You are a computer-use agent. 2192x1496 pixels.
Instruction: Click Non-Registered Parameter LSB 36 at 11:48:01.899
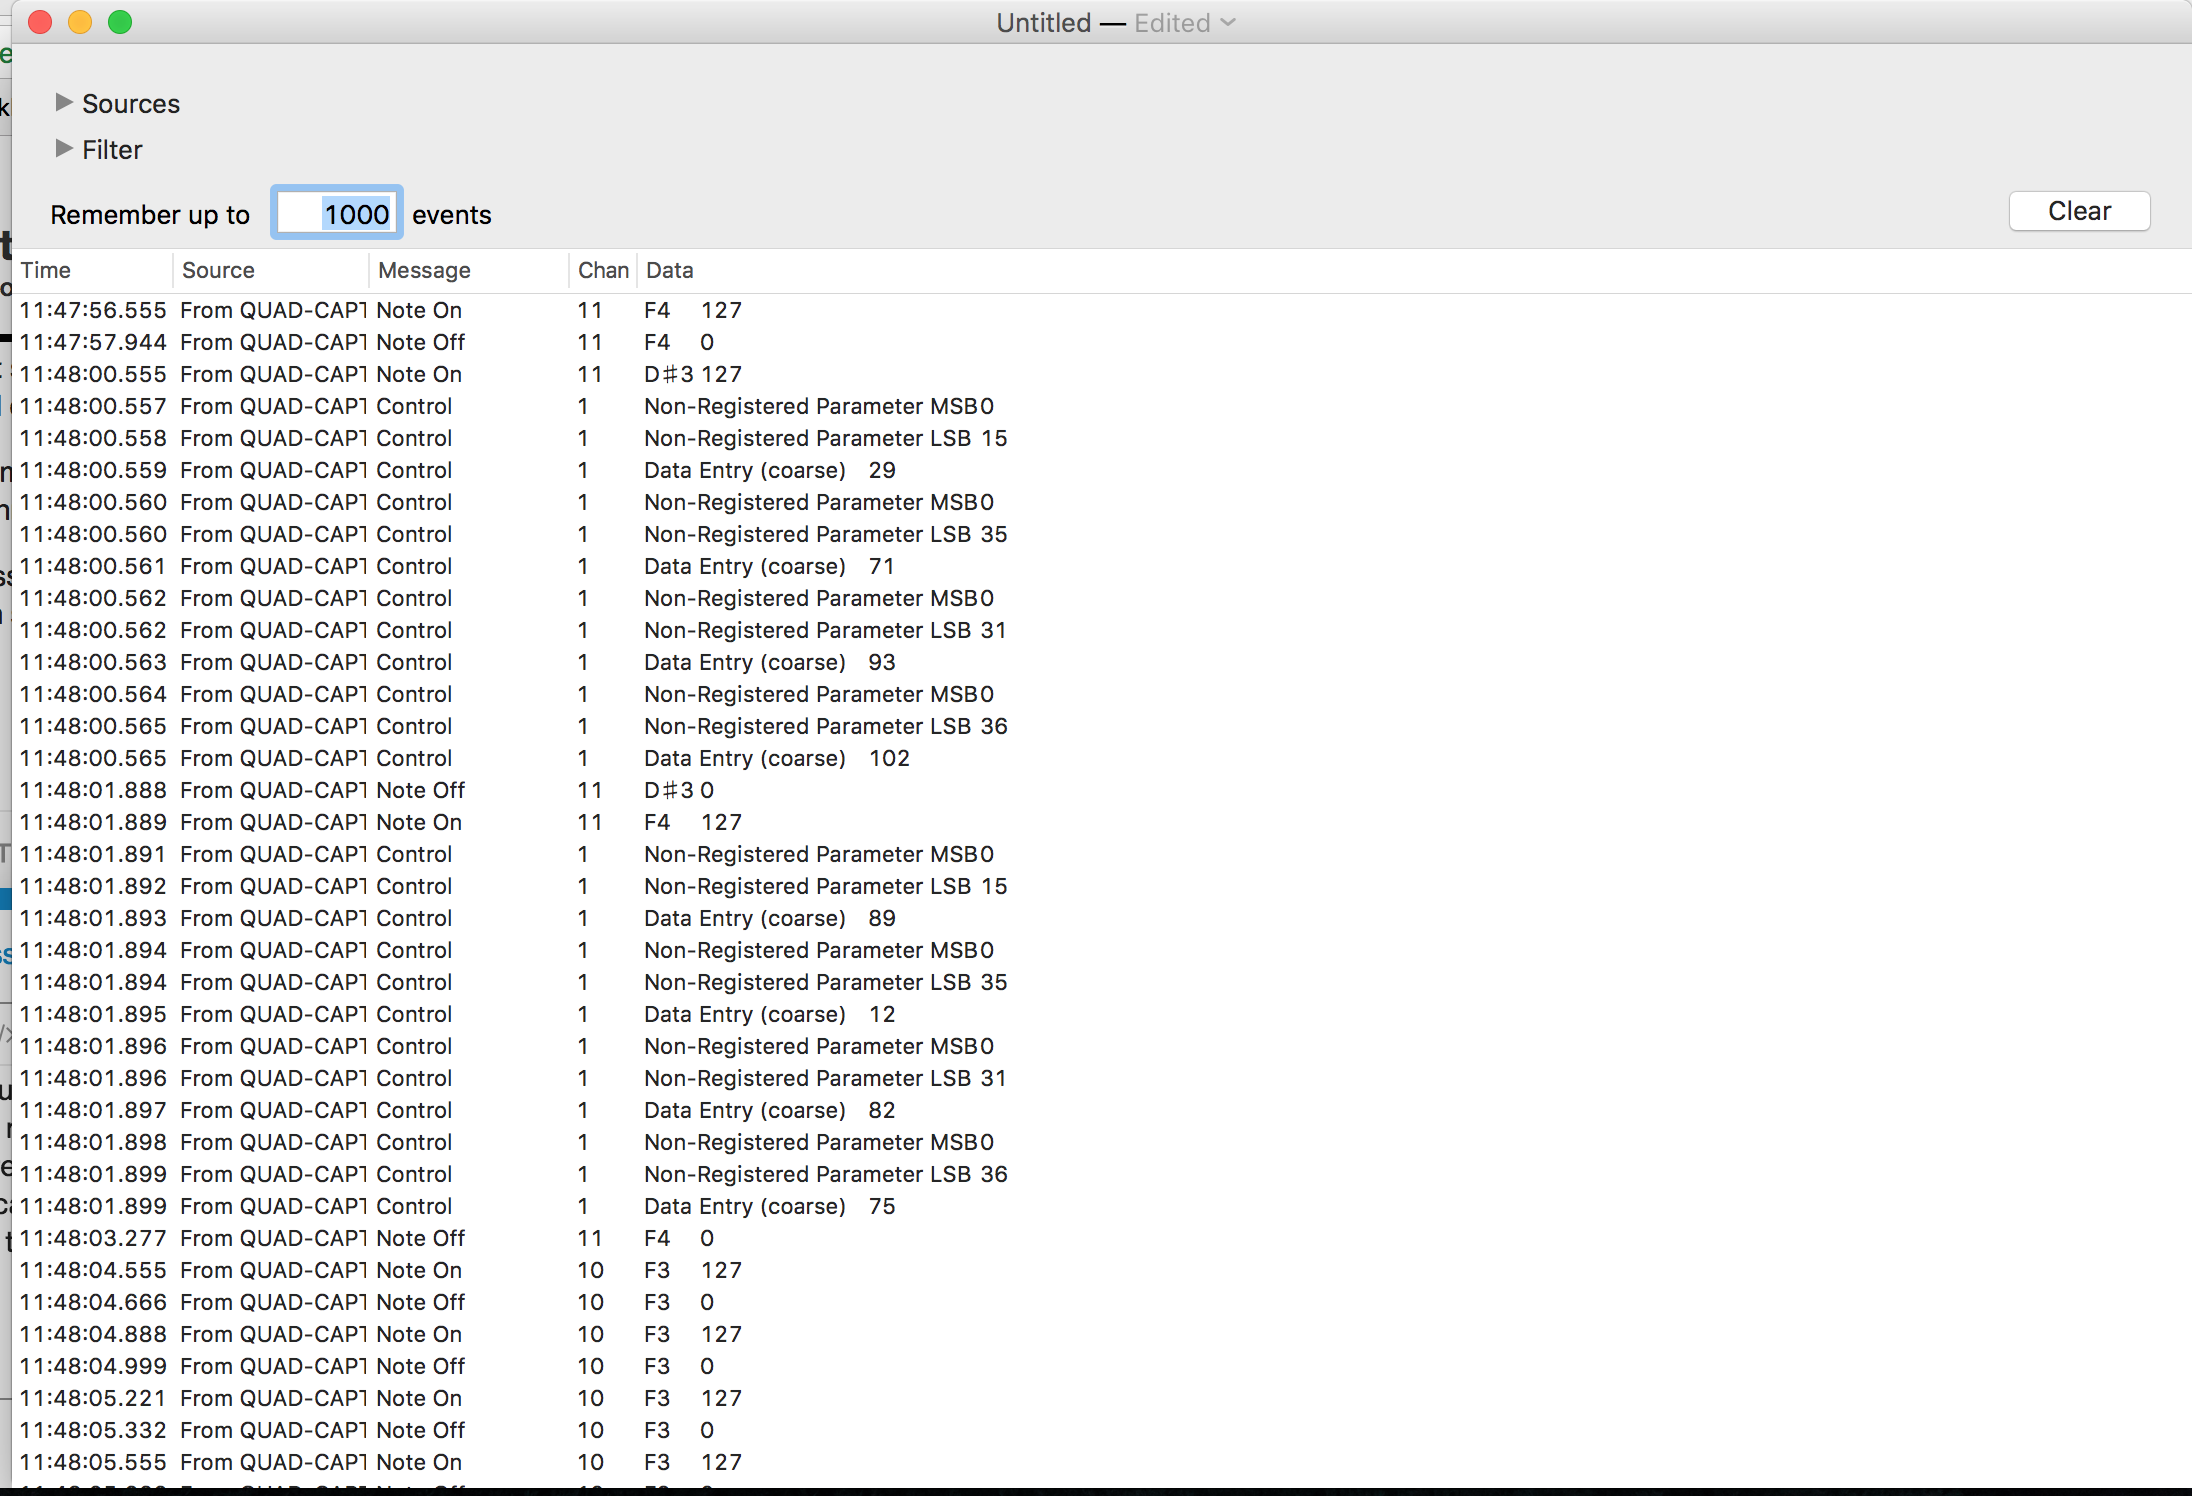tap(1102, 1174)
